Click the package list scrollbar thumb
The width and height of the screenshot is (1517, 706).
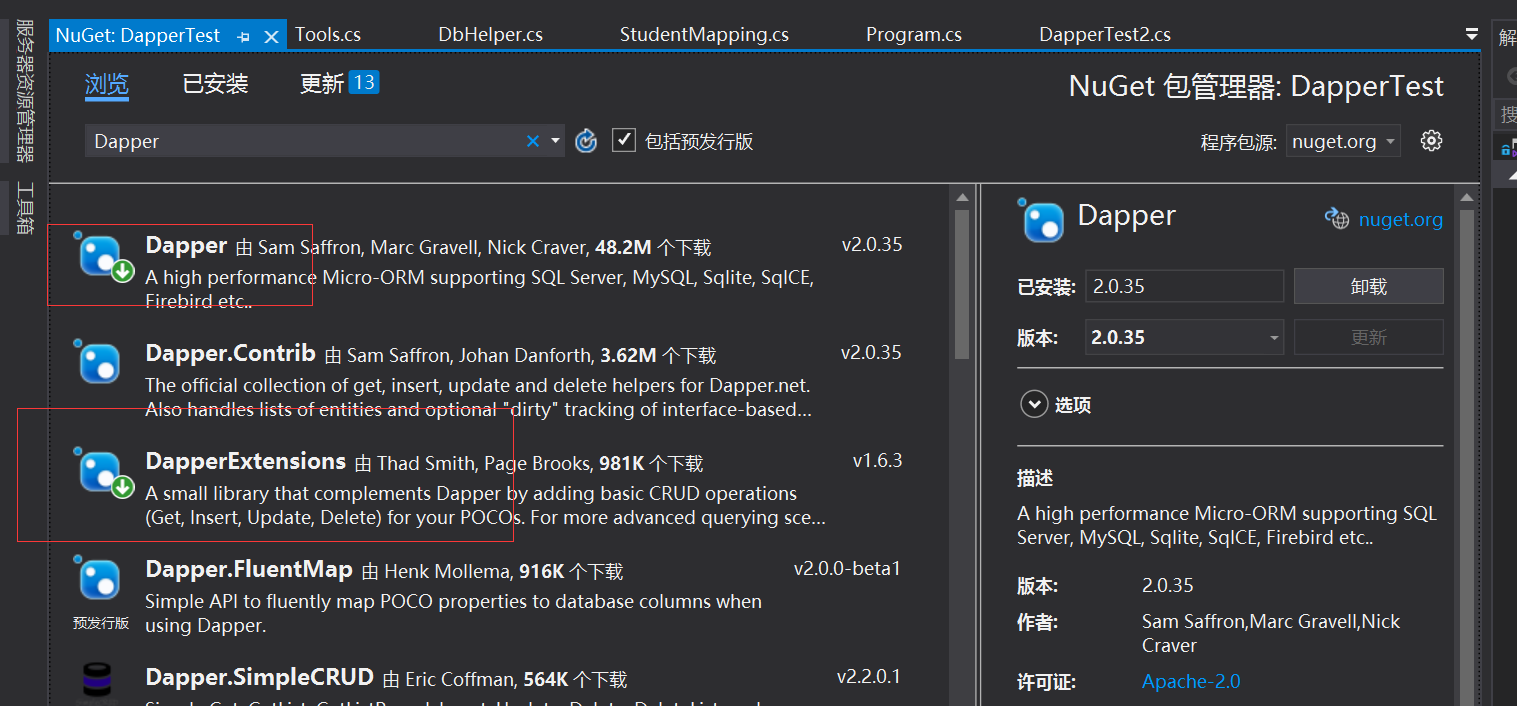pyautogui.click(x=962, y=283)
